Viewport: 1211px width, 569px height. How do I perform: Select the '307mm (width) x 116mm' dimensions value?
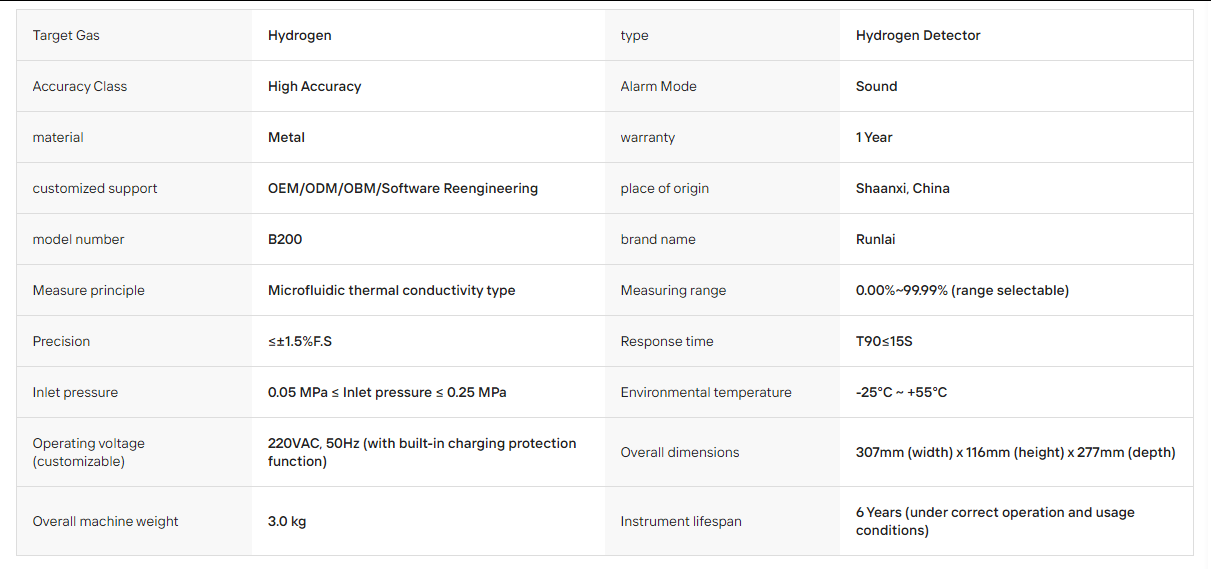[x=1016, y=452]
